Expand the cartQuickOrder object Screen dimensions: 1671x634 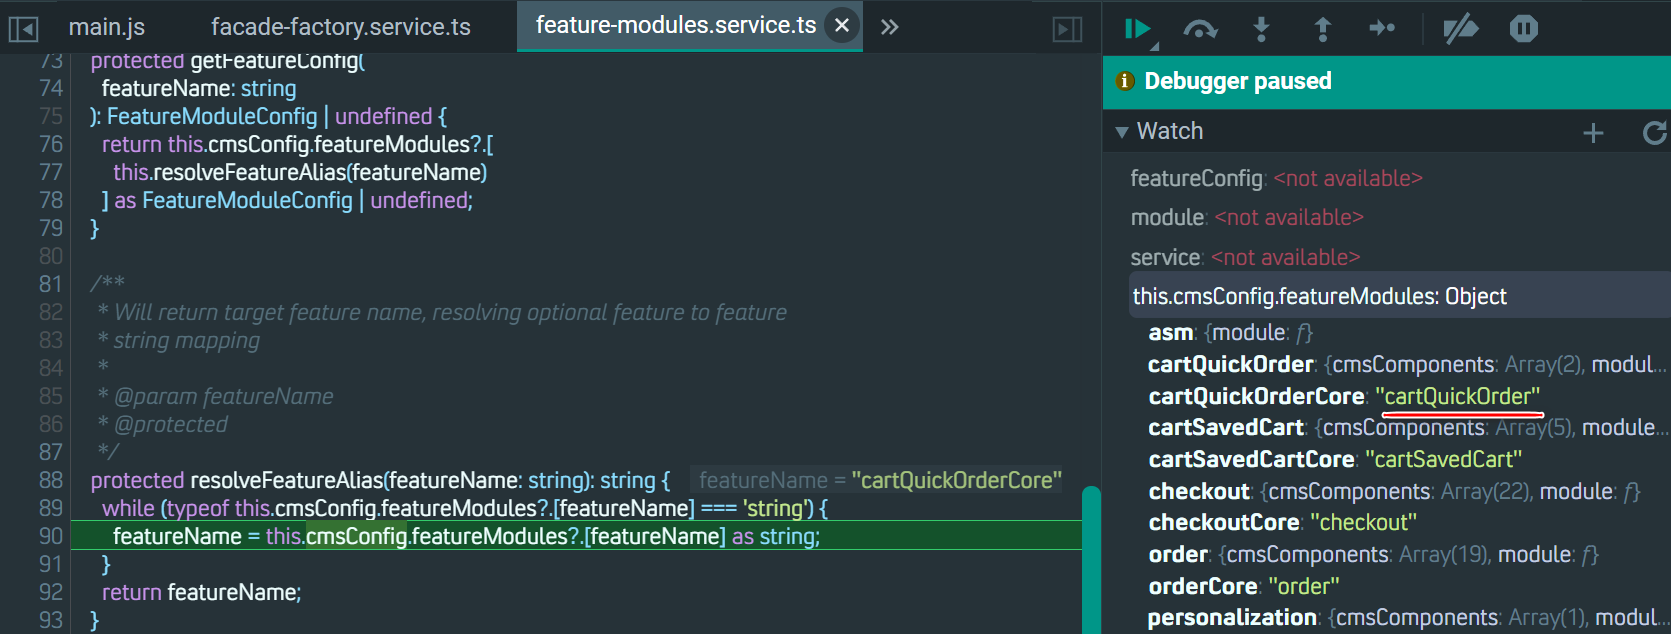1230,364
